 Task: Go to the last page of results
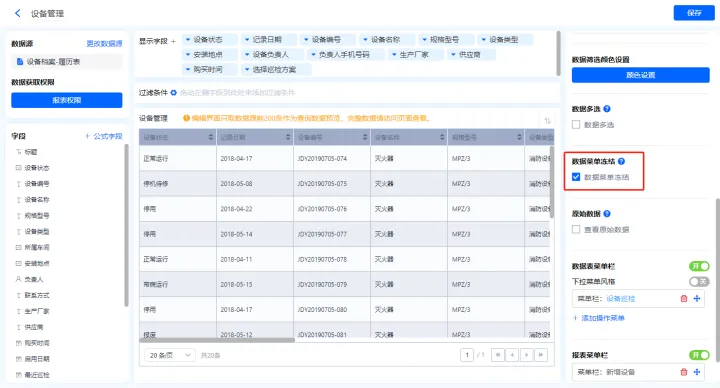pos(541,355)
